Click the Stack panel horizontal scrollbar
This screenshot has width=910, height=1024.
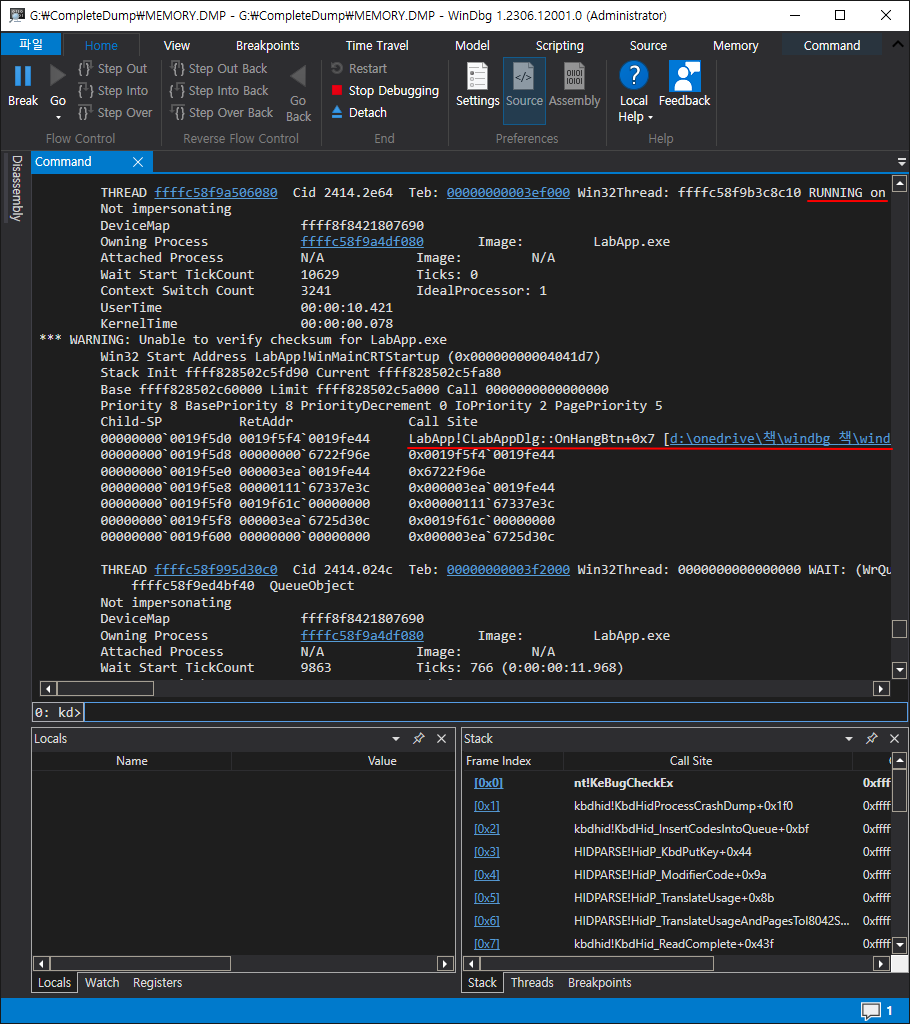pos(597,963)
